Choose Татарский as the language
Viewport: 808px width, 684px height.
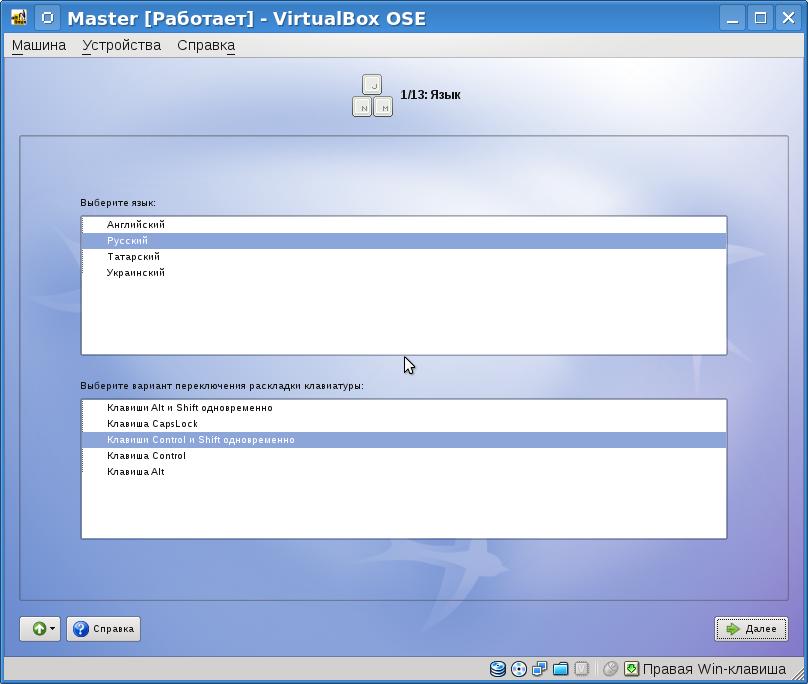(x=133, y=257)
